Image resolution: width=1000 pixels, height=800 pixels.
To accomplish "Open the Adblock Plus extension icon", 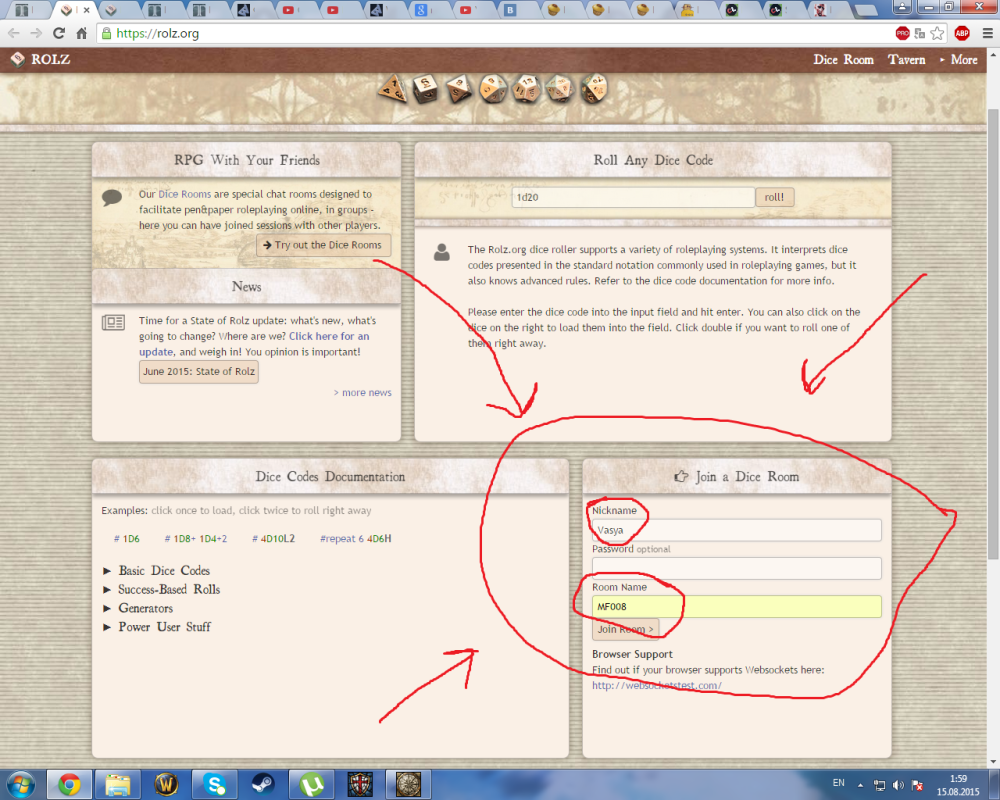I will [x=962, y=33].
